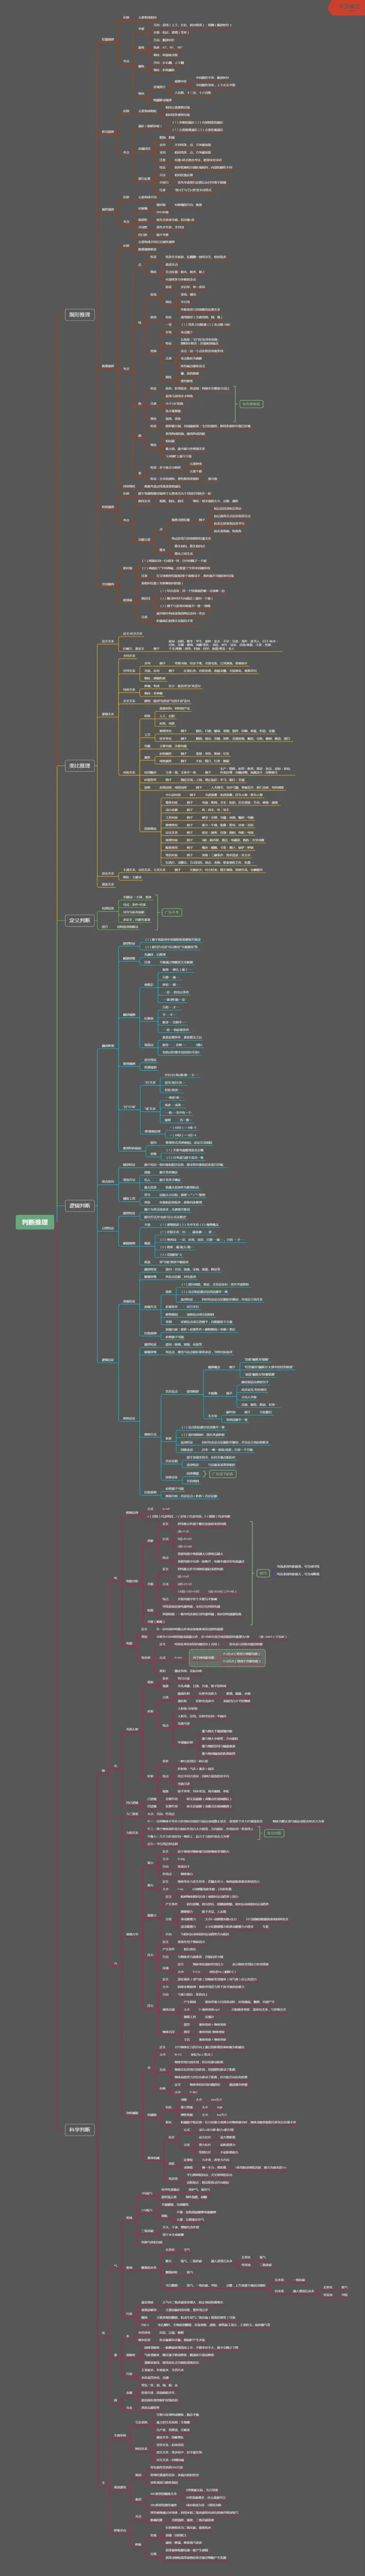Select the 类比推理 branch node
This screenshot has width=365, height=2576.
tap(79, 765)
